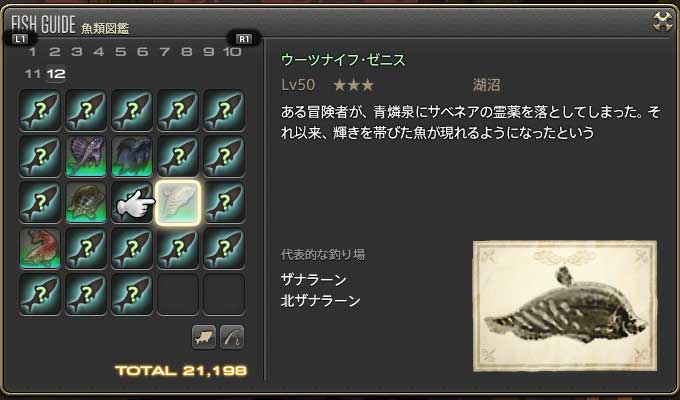680x400 pixels.
Task: Click the first unknown fish slot
Action: point(40,111)
